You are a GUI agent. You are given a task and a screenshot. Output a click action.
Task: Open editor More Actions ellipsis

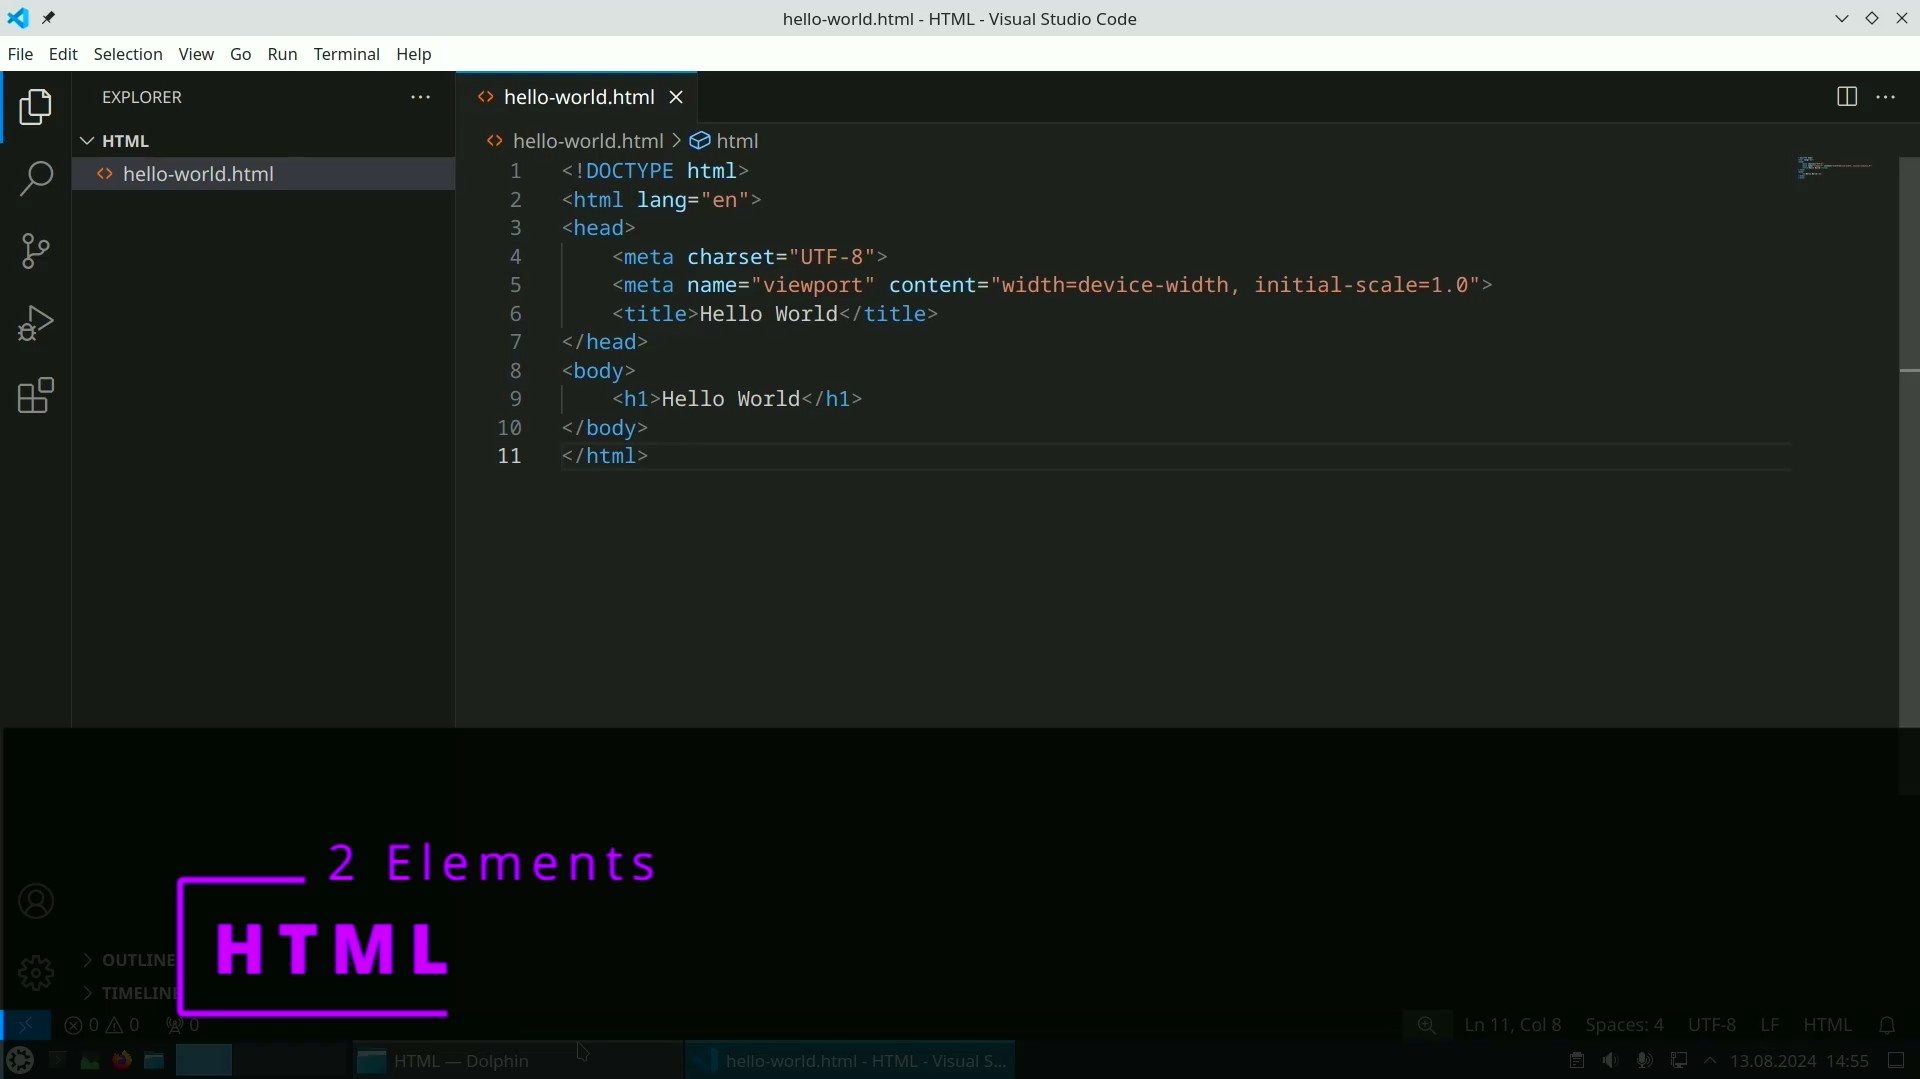tap(1886, 97)
